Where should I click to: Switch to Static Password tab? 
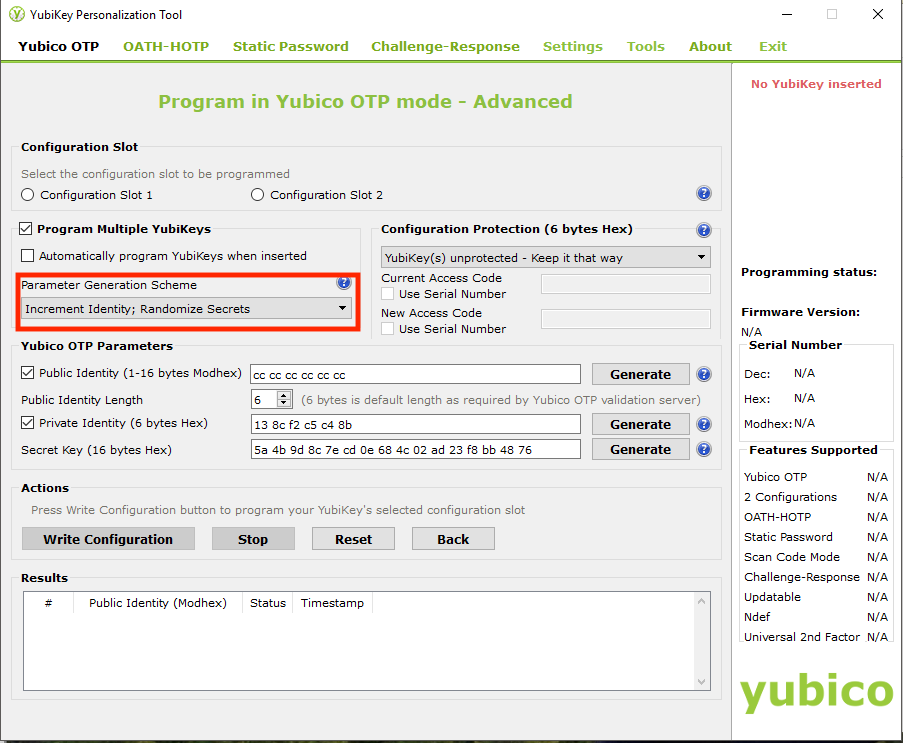click(290, 46)
